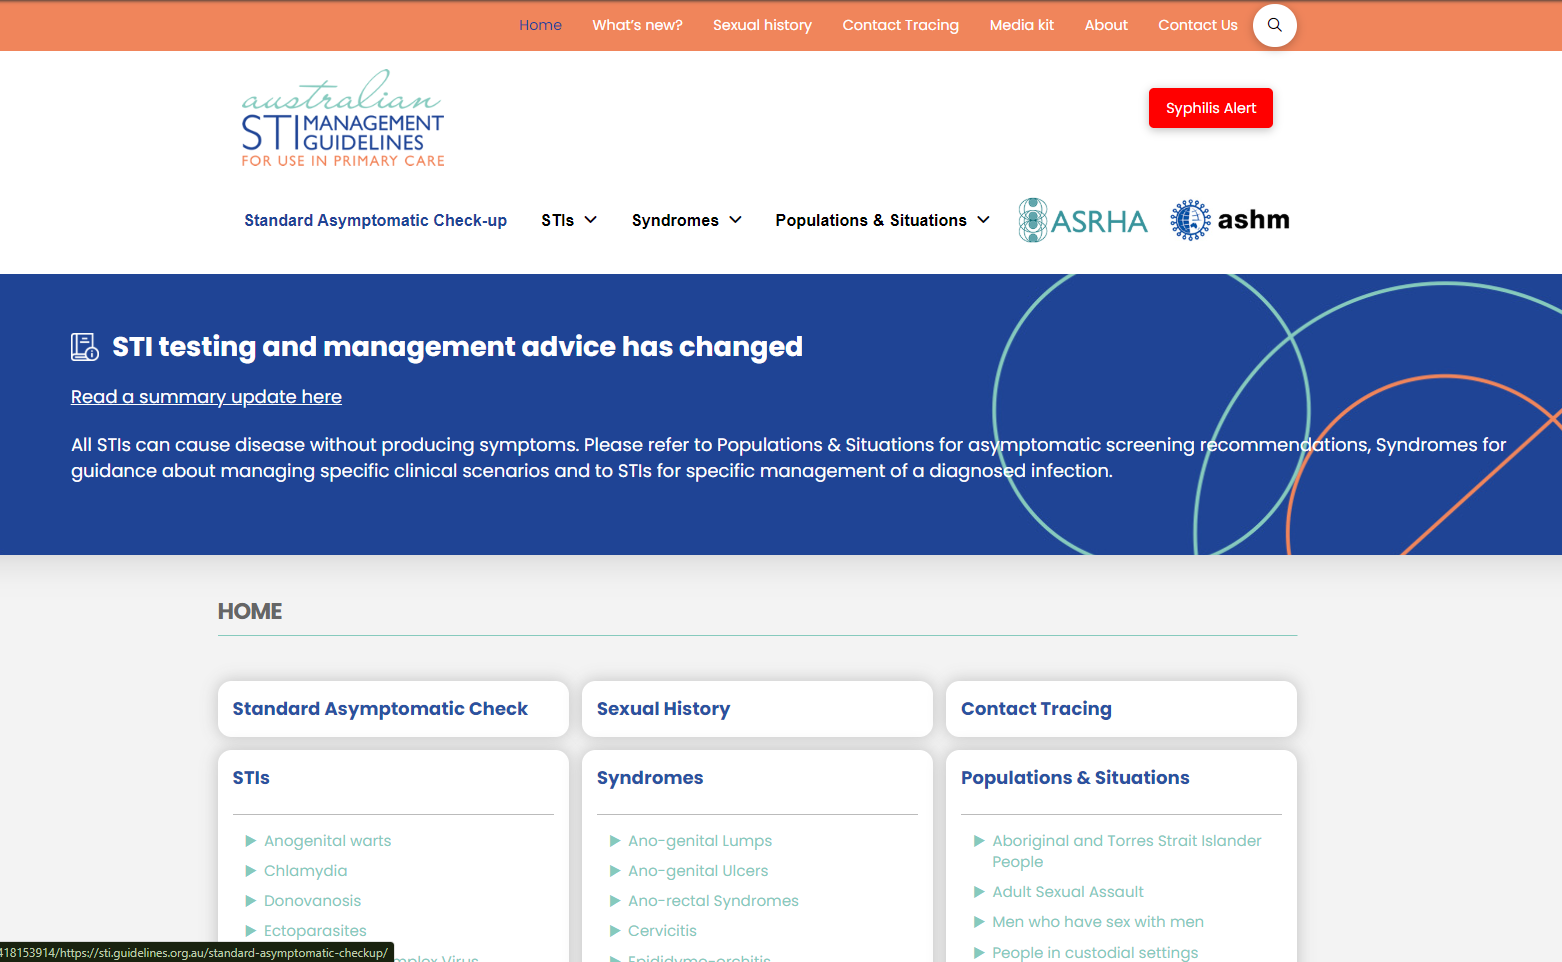Open the Anogenital warts link

(327, 841)
